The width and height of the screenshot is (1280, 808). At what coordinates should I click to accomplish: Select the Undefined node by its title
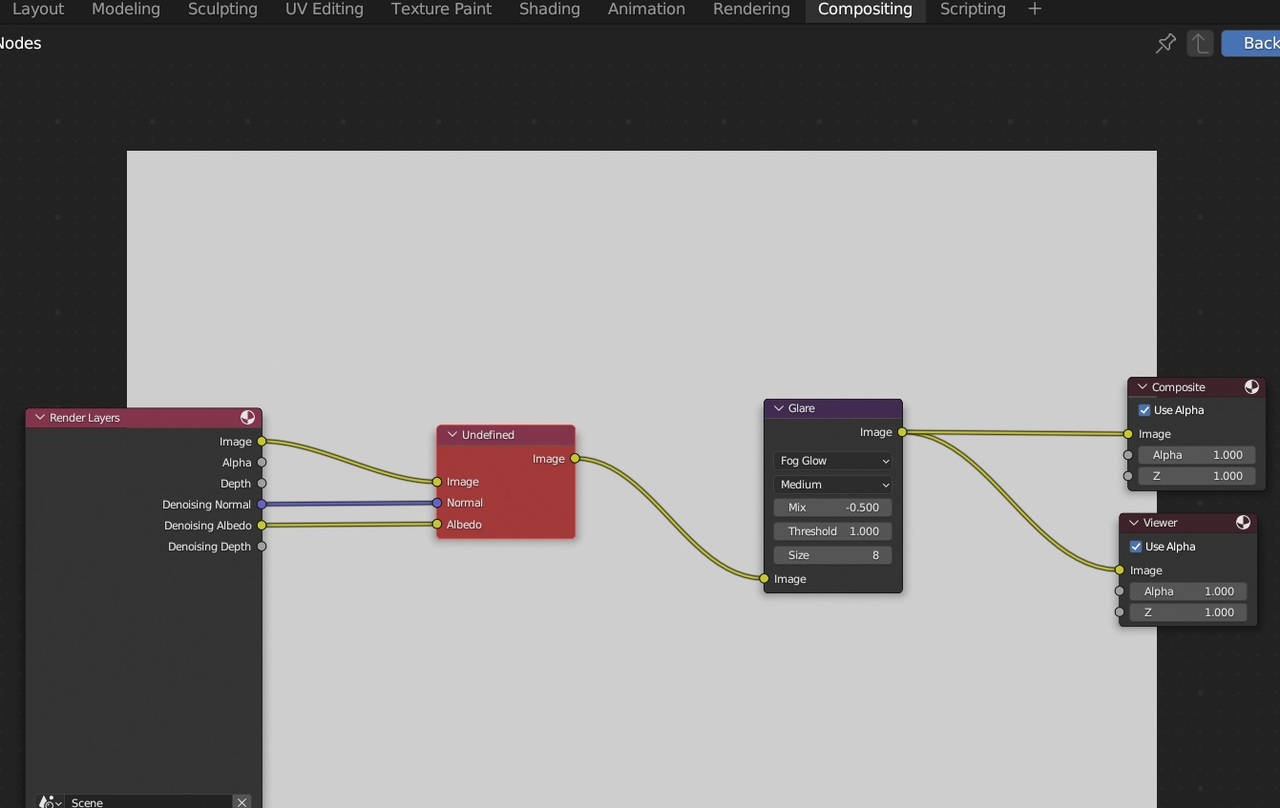[x=488, y=435]
